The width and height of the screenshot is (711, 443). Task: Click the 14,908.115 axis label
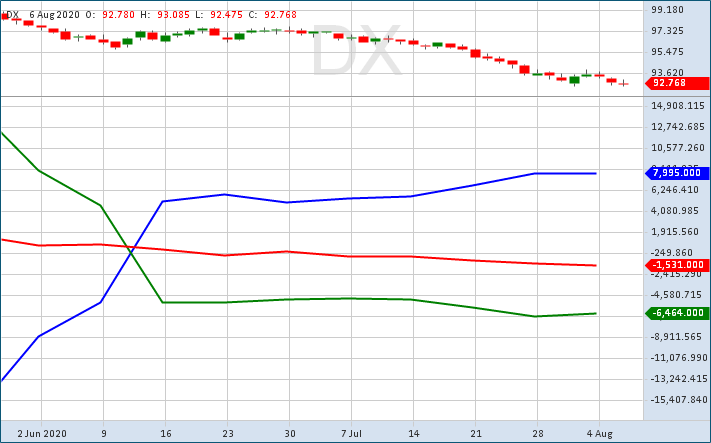pos(678,106)
